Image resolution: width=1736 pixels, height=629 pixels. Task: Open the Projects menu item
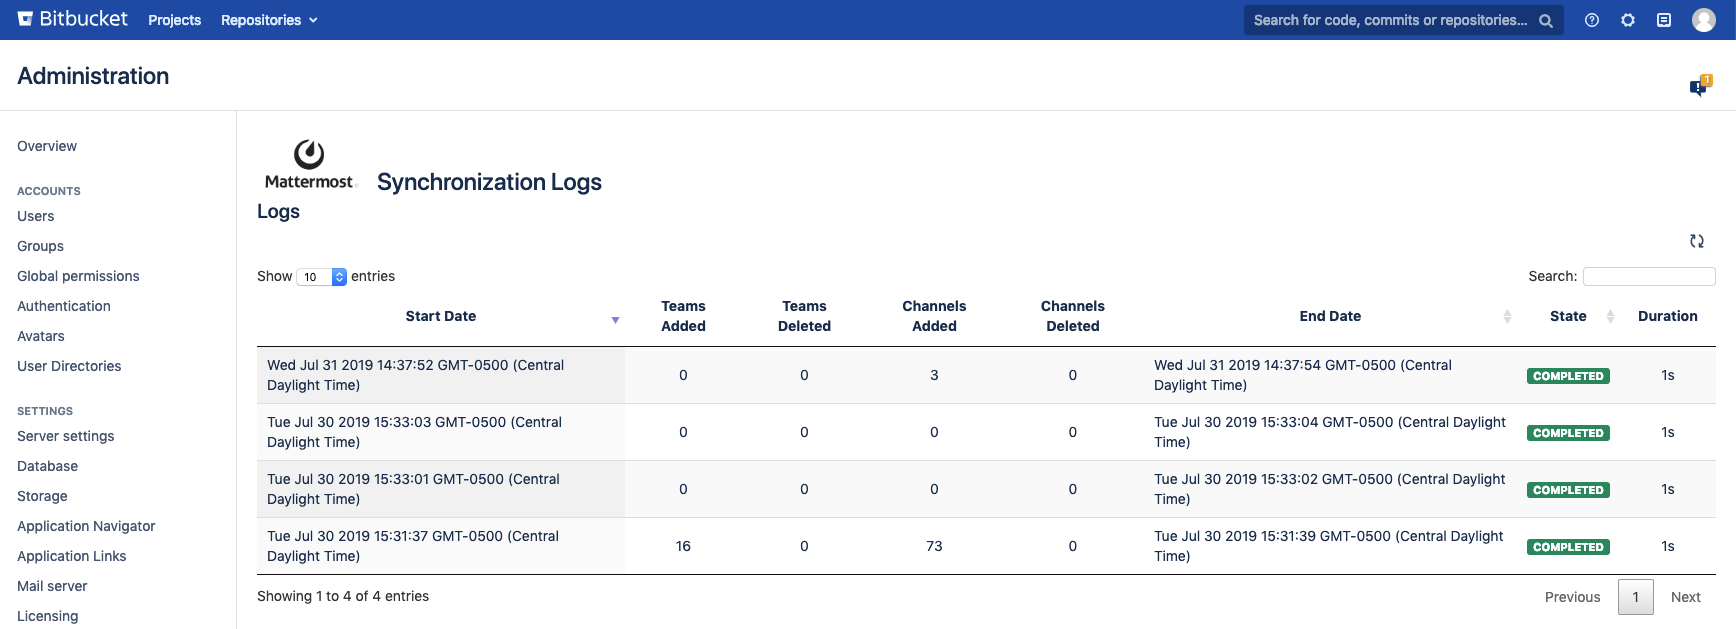175,20
